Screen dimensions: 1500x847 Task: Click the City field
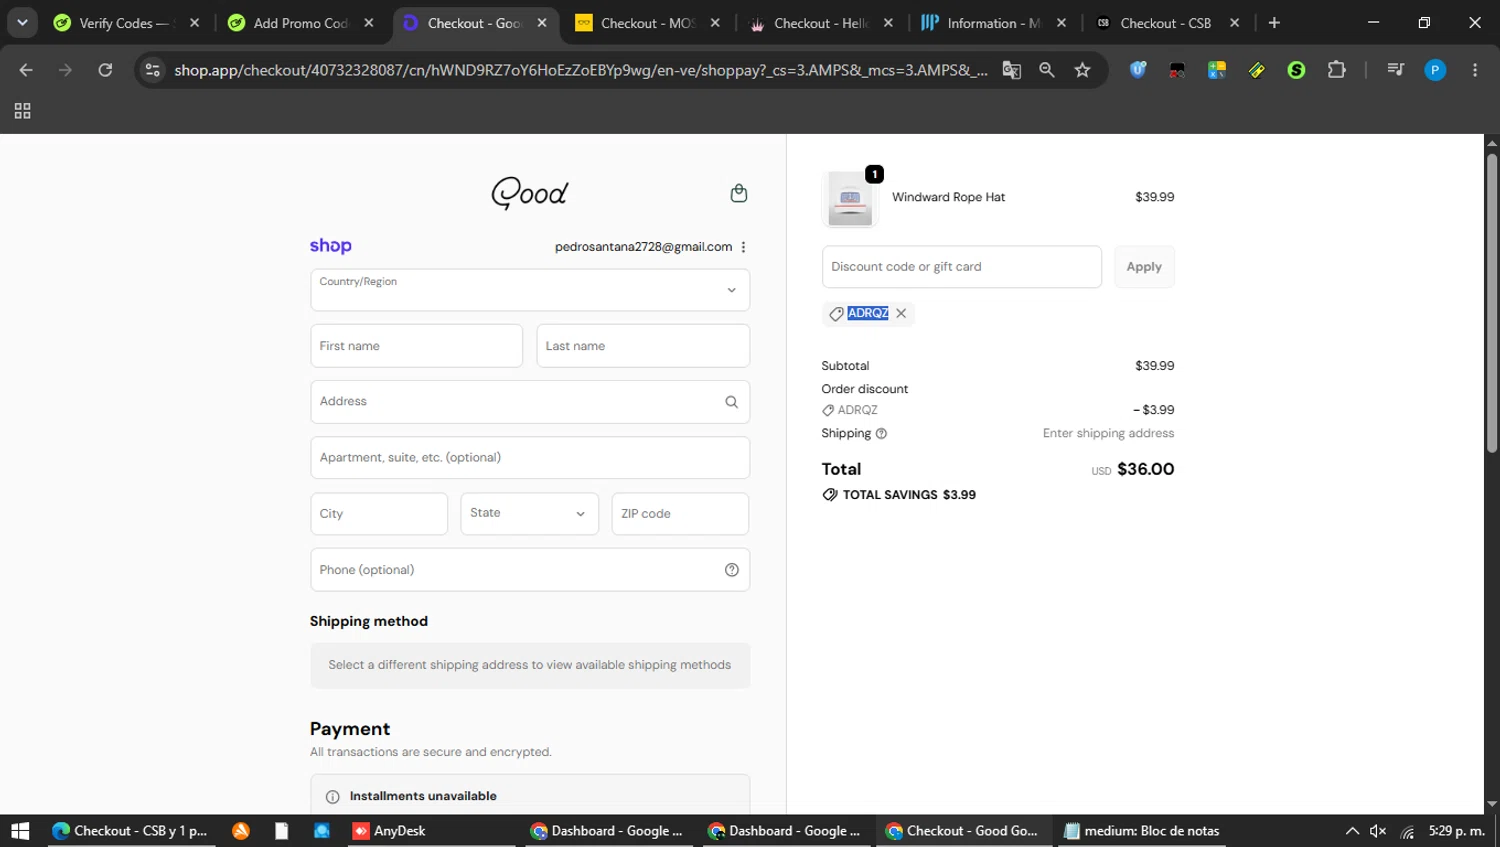(379, 514)
